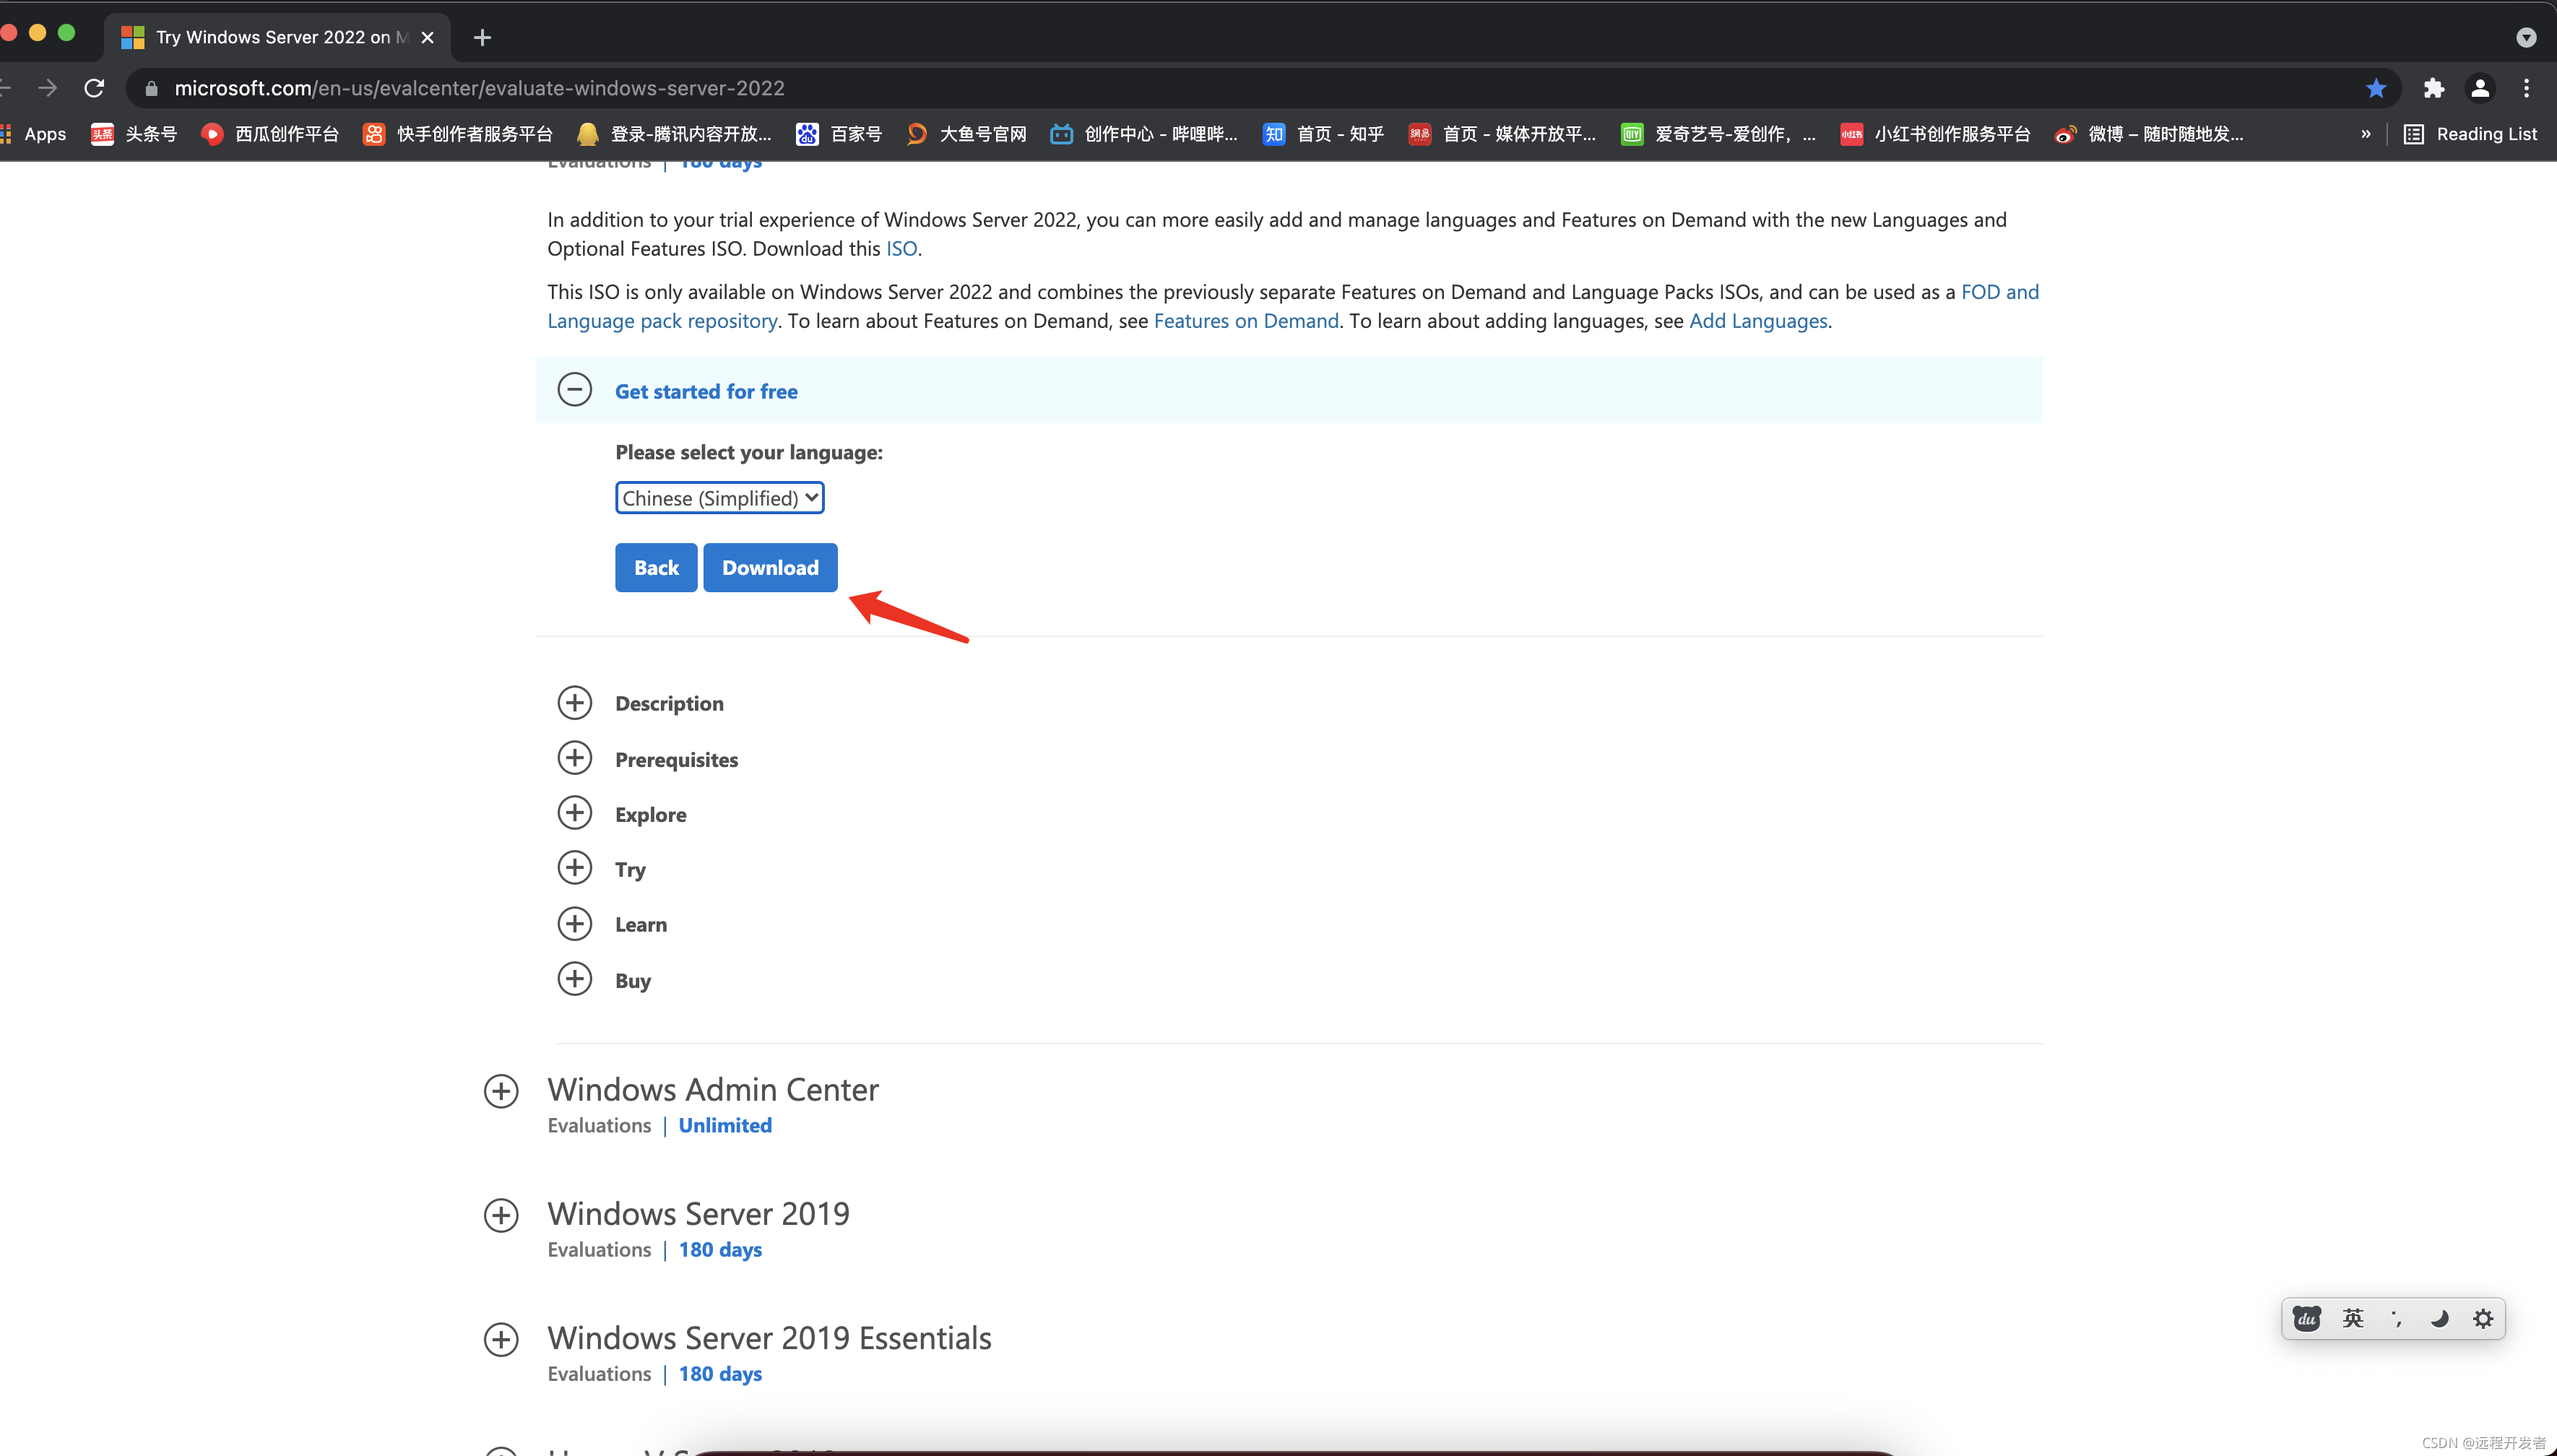Screen dimensions: 2557x1456
Task: View site info via lock icon
Action: pos(151,88)
